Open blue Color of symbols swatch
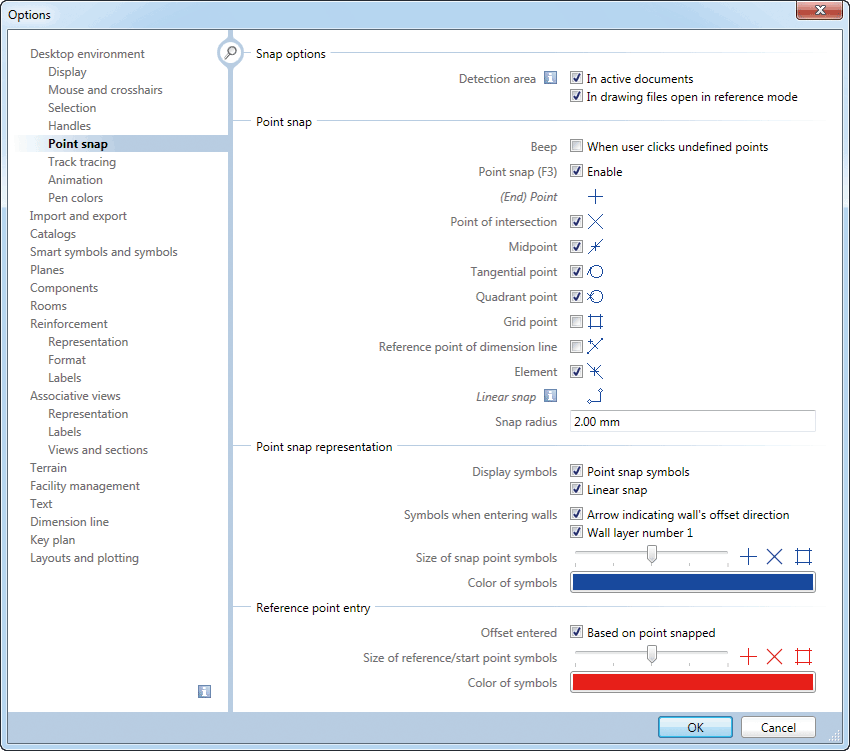 tap(693, 582)
